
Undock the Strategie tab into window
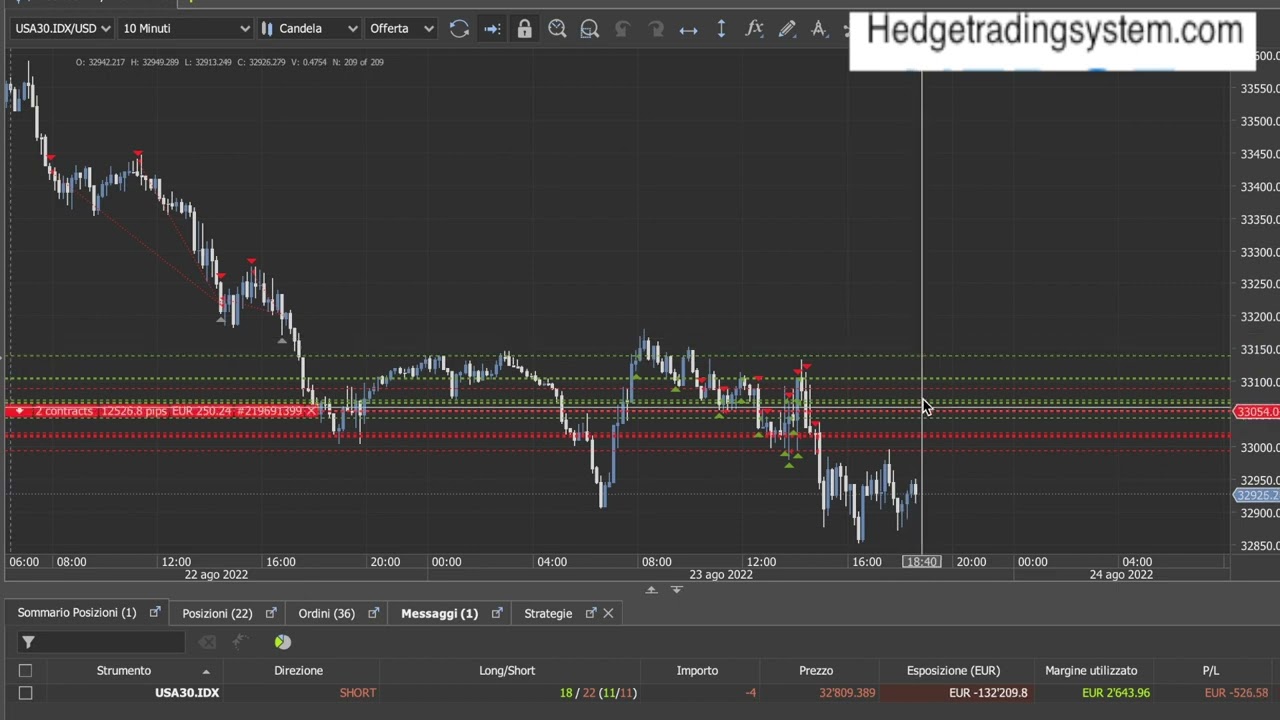click(x=590, y=613)
